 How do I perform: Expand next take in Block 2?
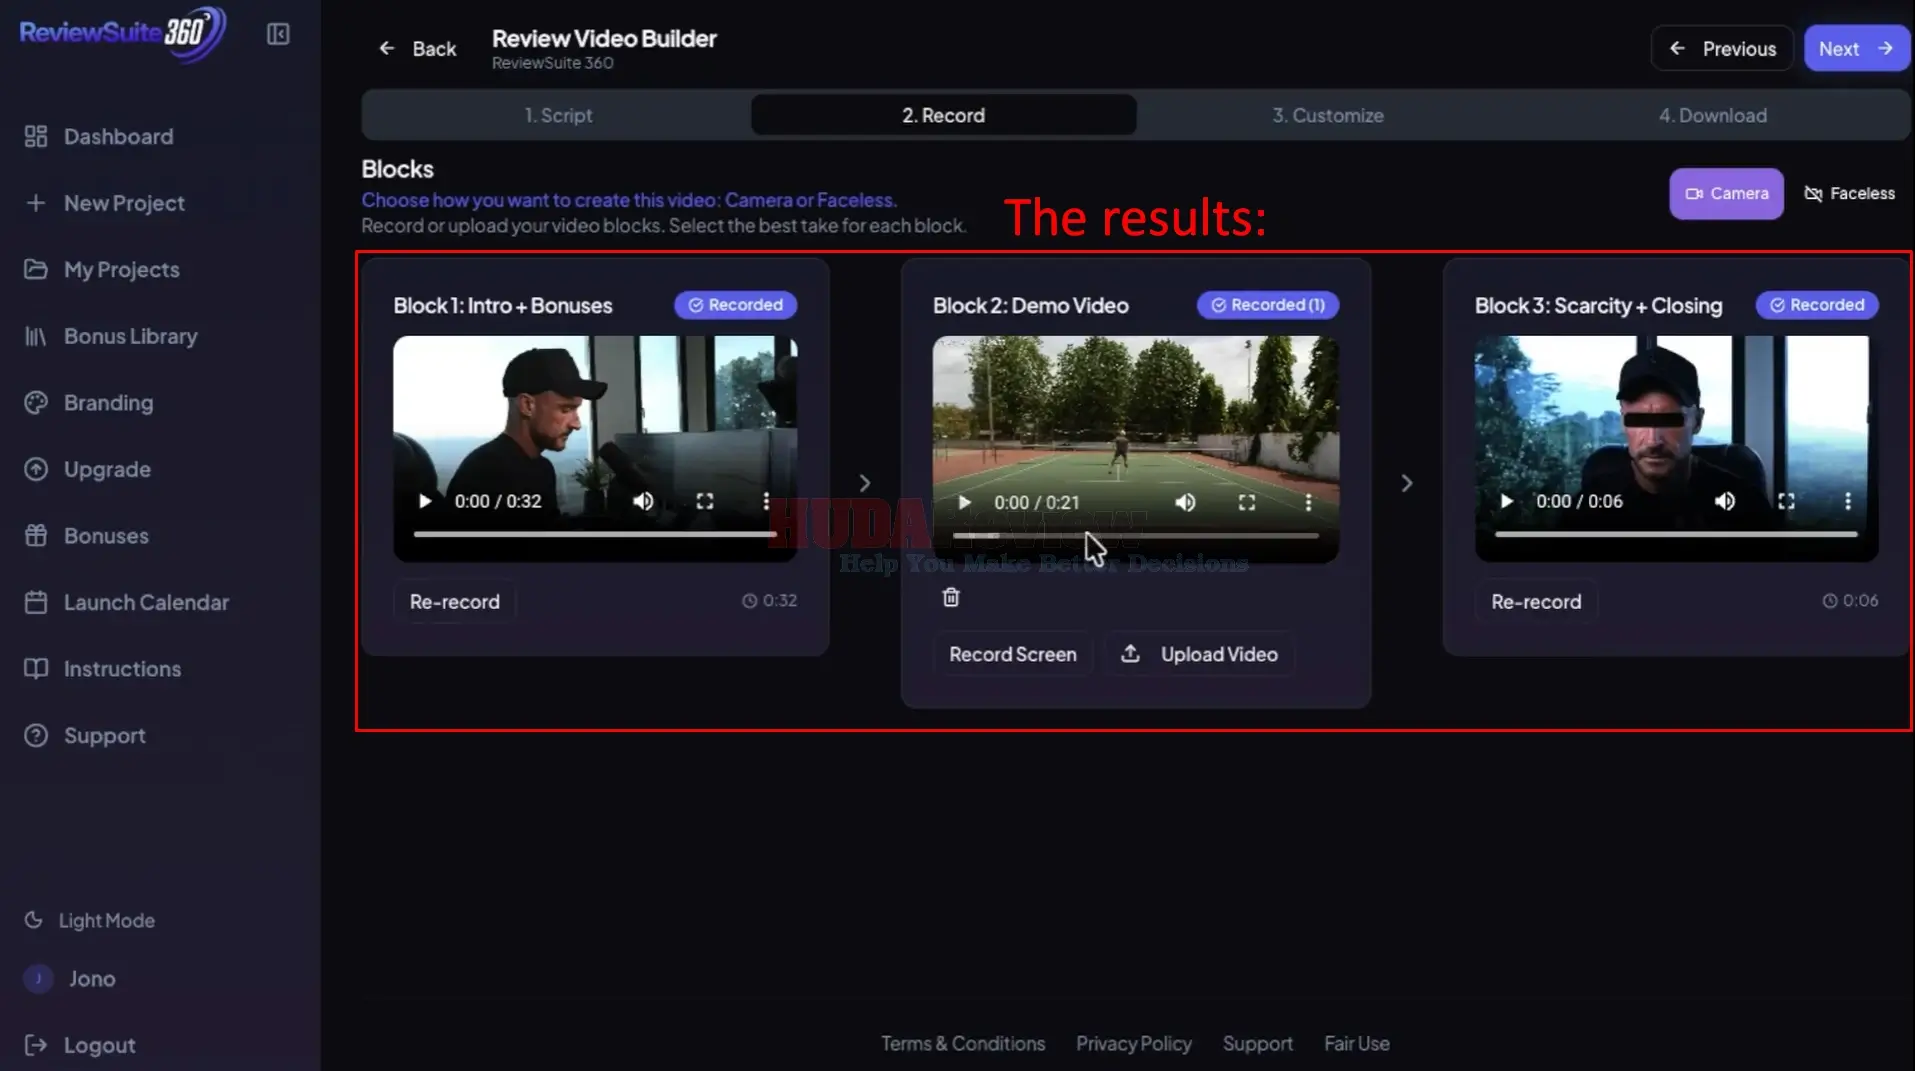(1406, 482)
